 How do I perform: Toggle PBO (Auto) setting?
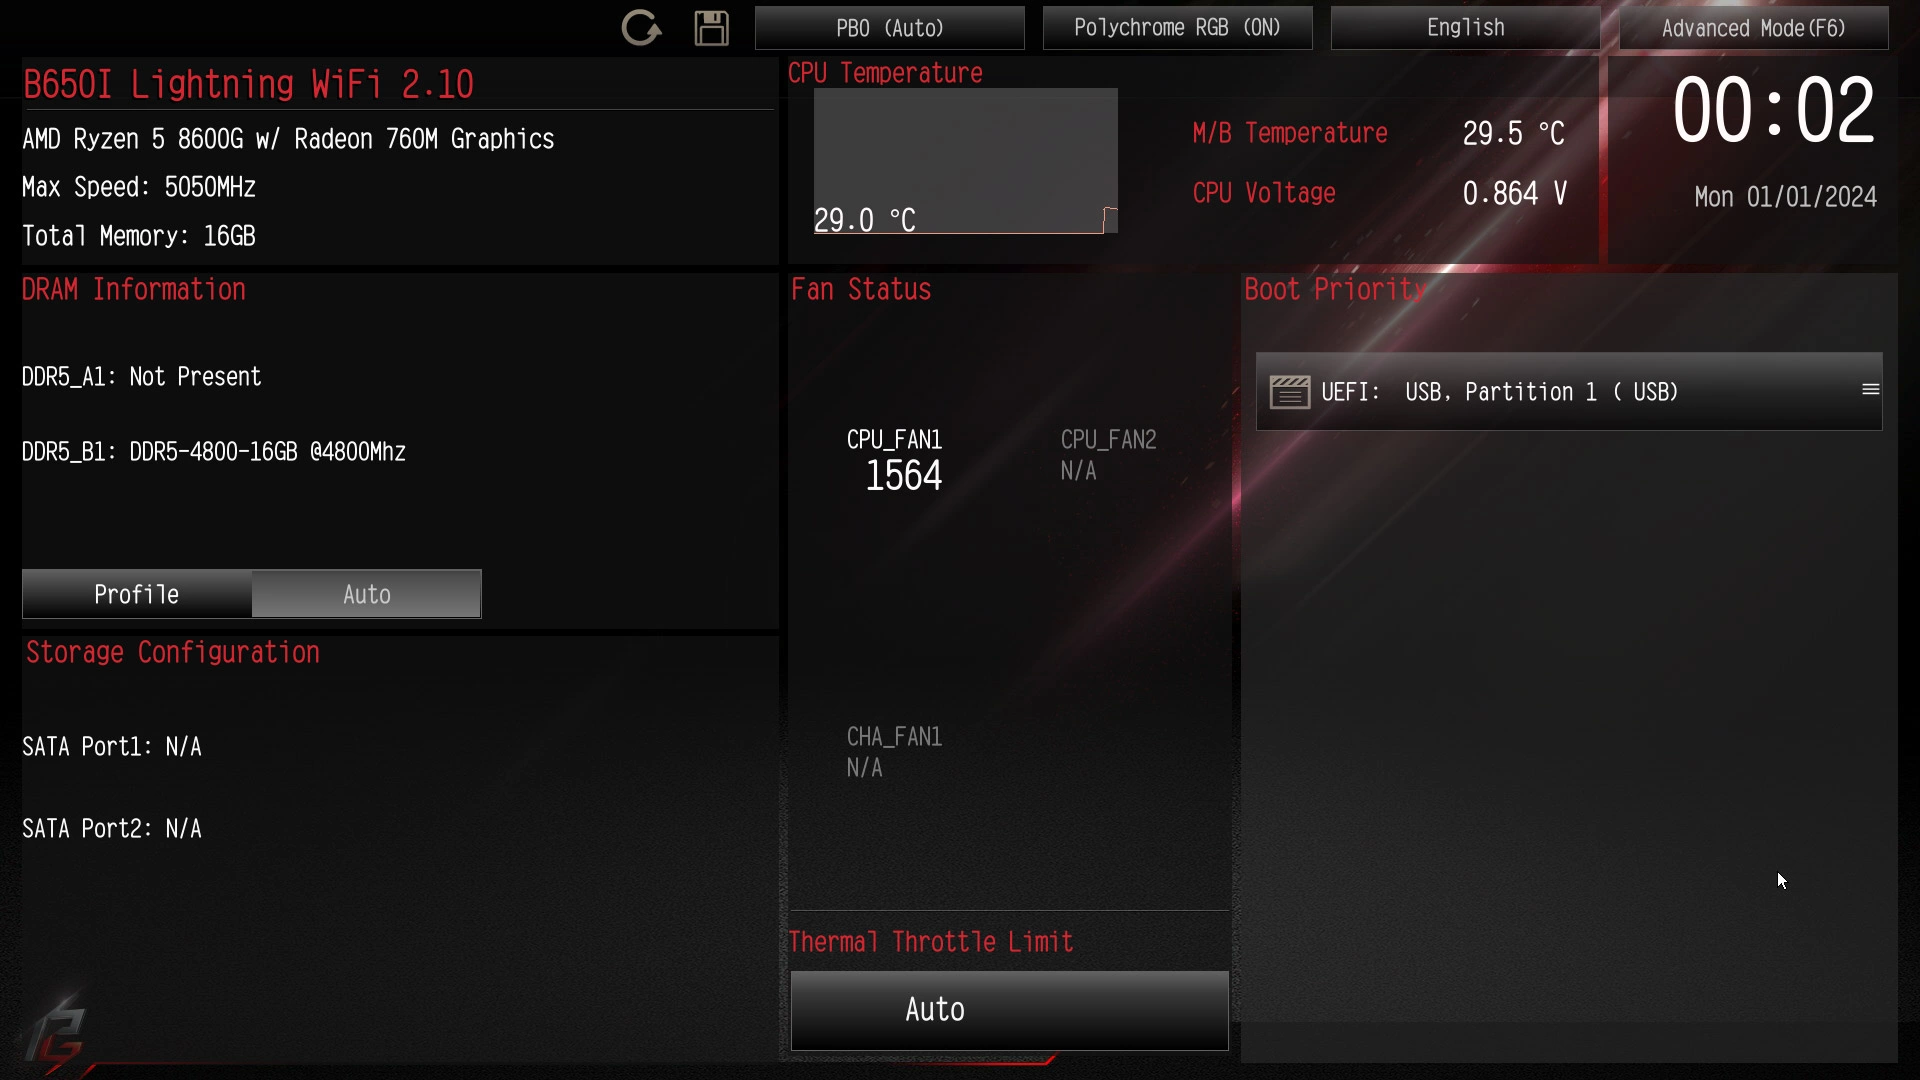(x=890, y=28)
